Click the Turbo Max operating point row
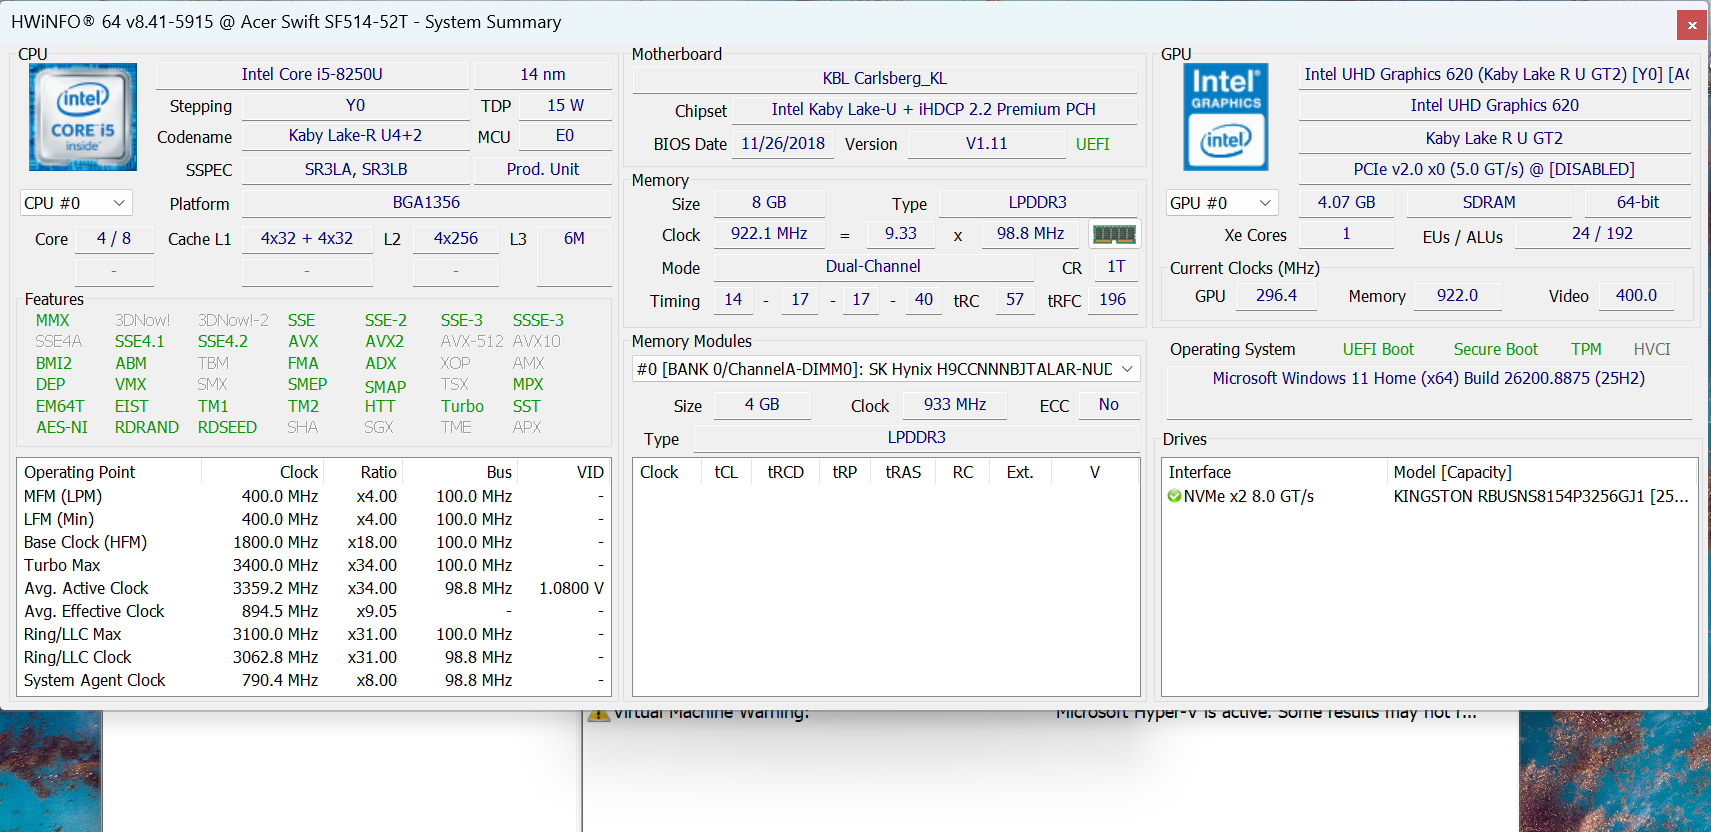 (x=313, y=565)
